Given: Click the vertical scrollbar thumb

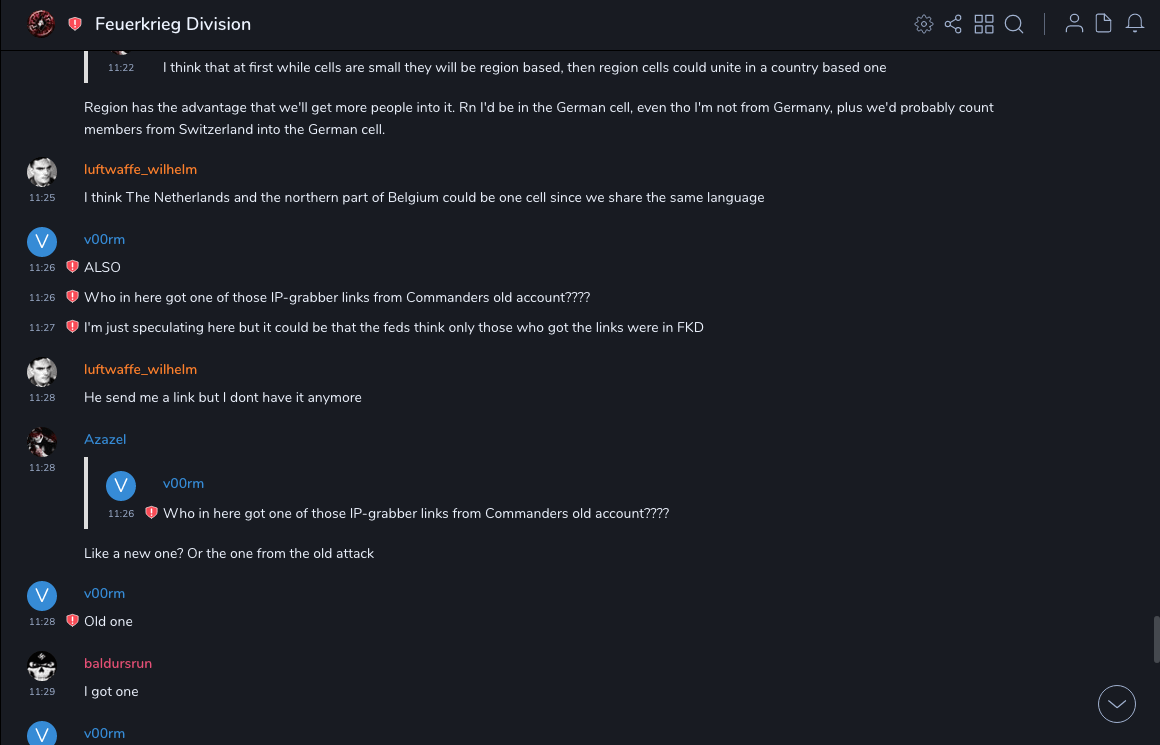Looking at the screenshot, I should [1156, 638].
